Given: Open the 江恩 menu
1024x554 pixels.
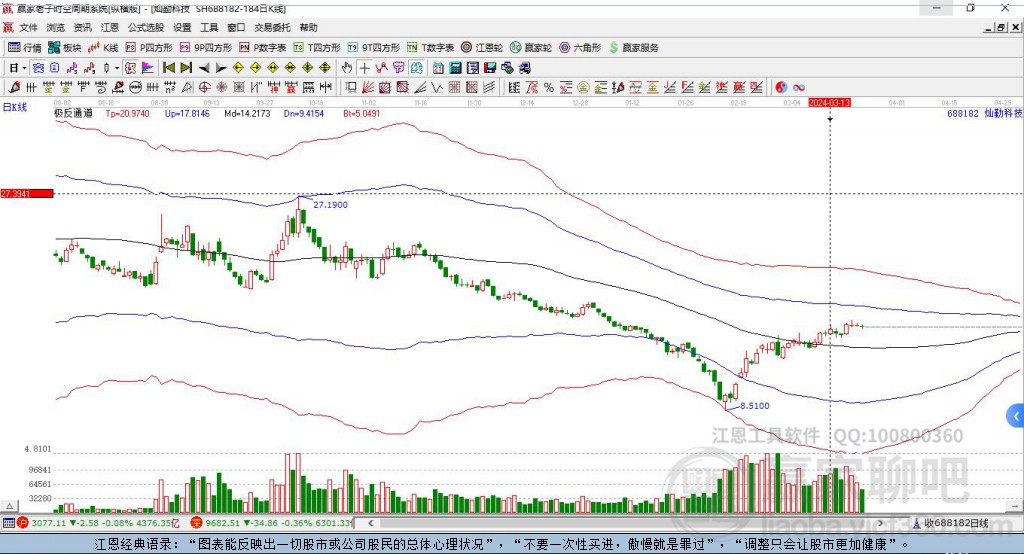Looking at the screenshot, I should pyautogui.click(x=110, y=27).
